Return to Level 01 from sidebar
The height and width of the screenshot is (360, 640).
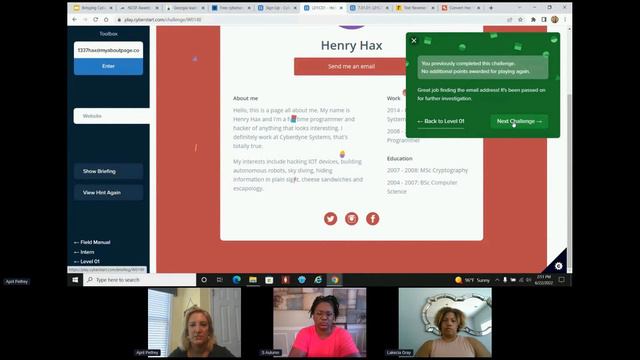pos(87,261)
